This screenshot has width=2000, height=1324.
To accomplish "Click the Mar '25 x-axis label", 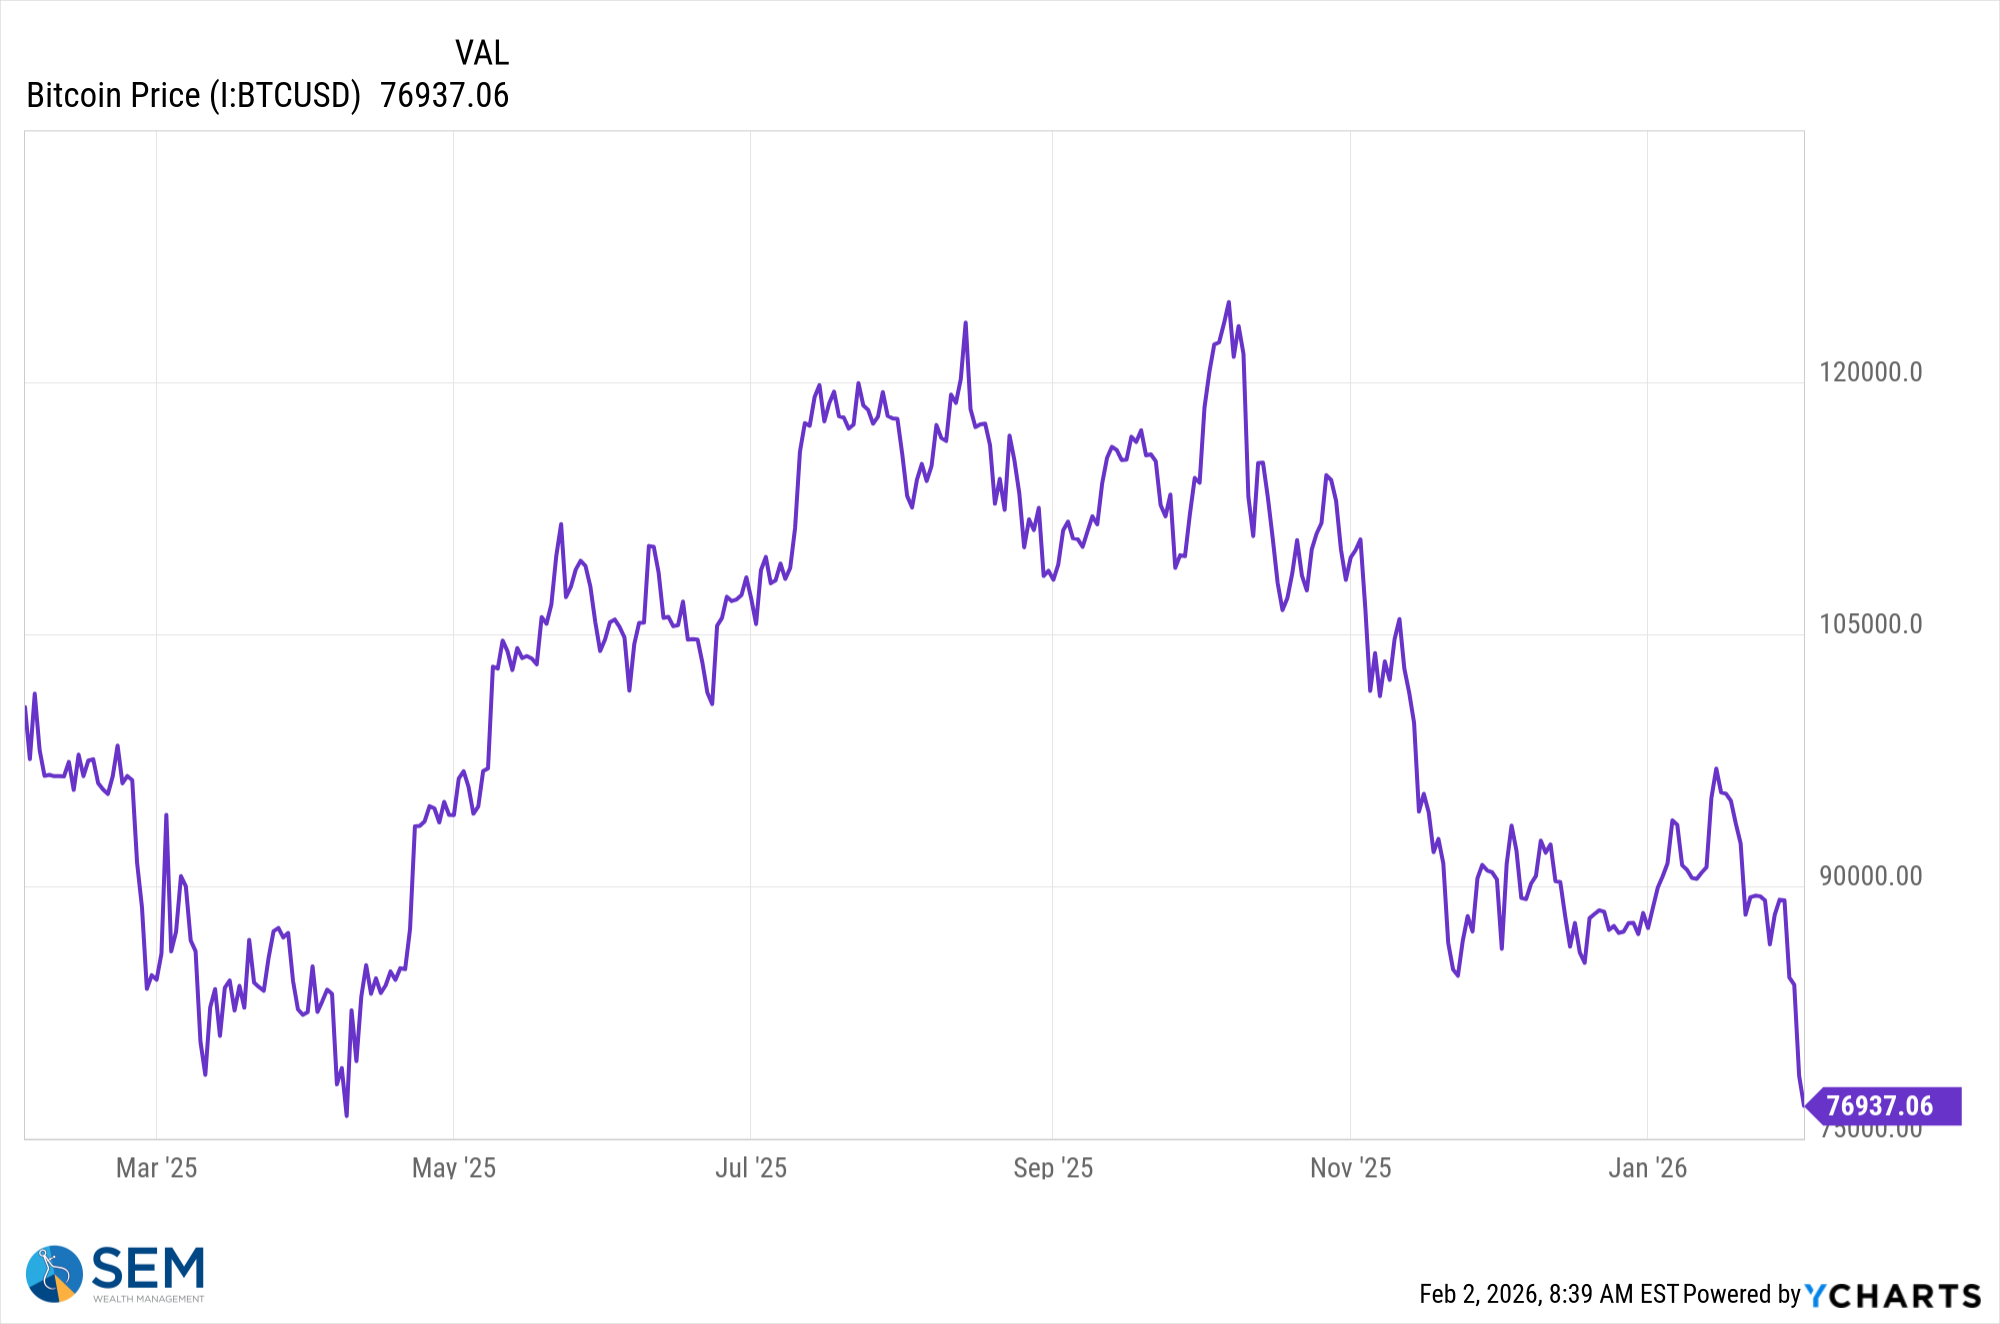I will tap(156, 1168).
